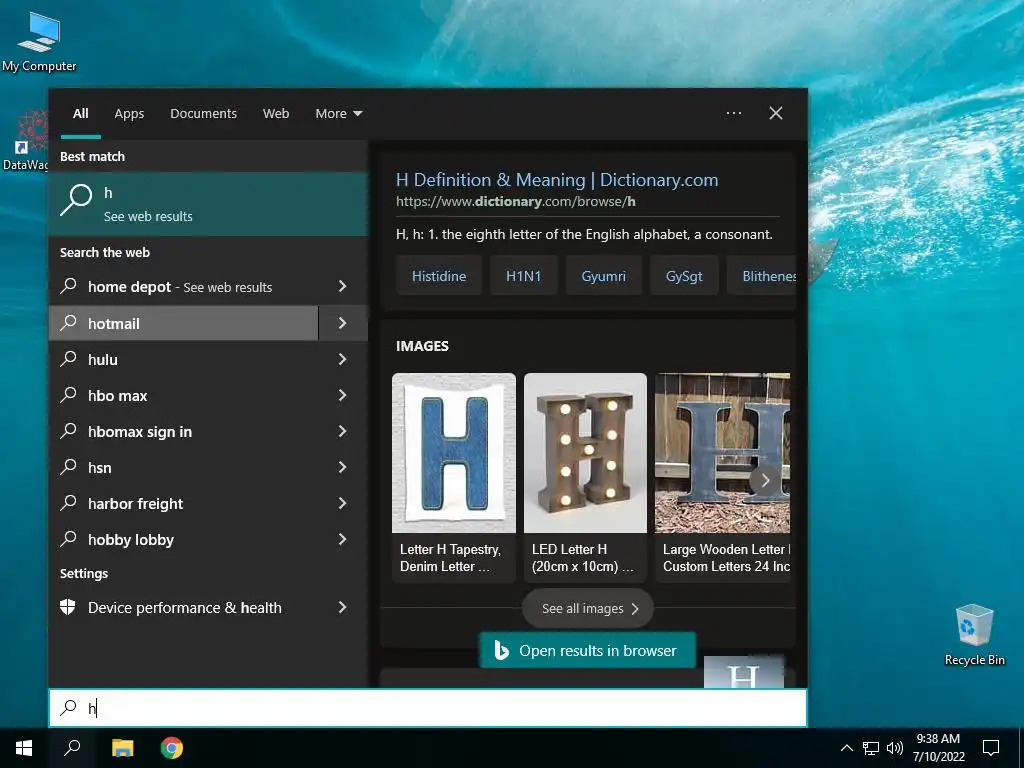The image size is (1024, 768).
Task: Expand the hbomax sign in arrow
Action: point(343,431)
